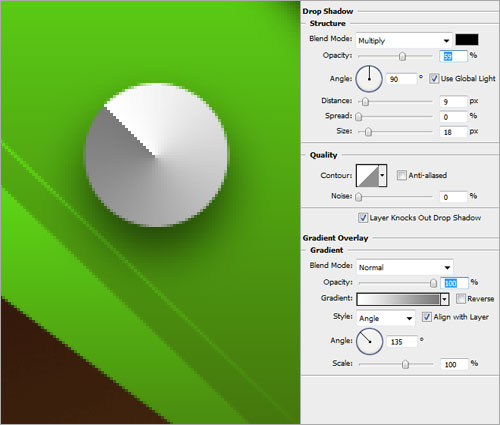The width and height of the screenshot is (500, 425).
Task: Click the Size value field showing 18
Action: point(453,132)
